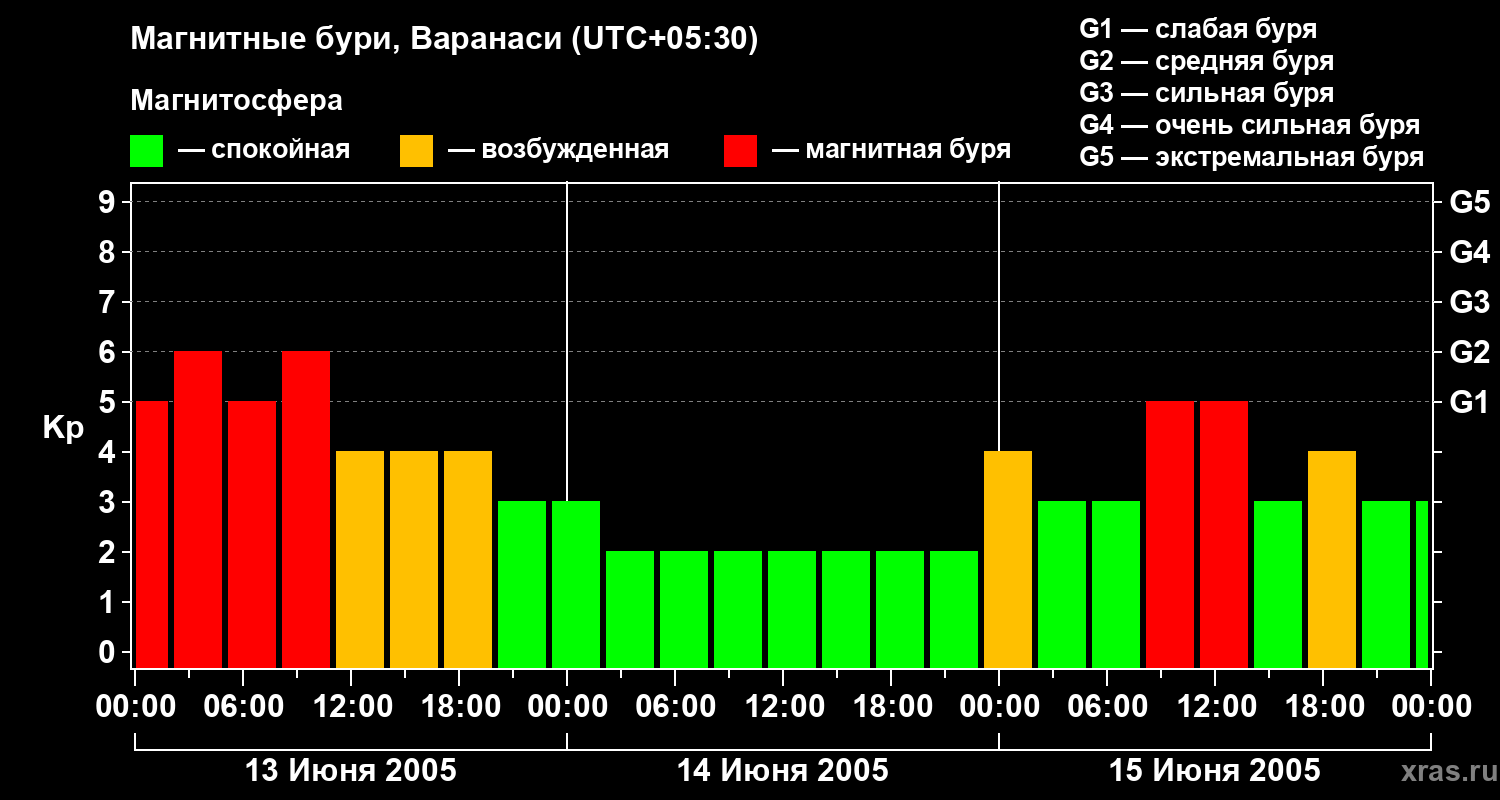Select the green Kp 2 bar over 18:00 on 14 Июня
This screenshot has height=800, width=1500.
coord(900,610)
